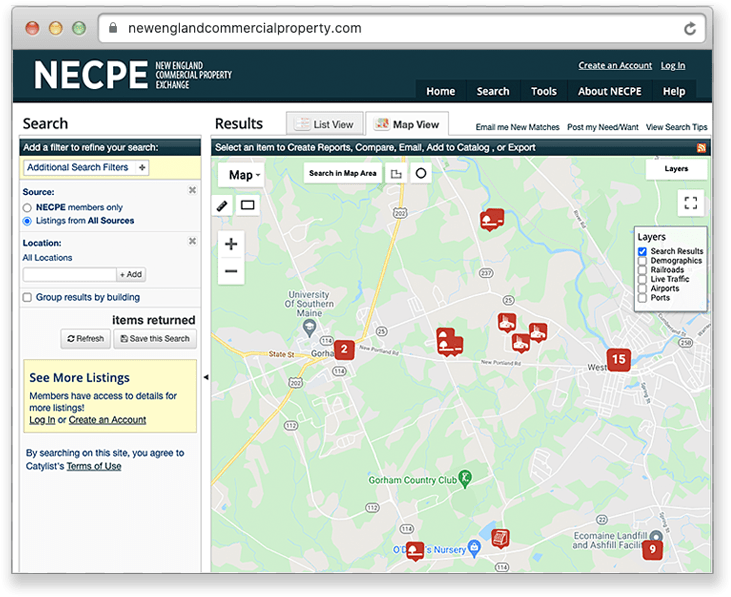Image resolution: width=731 pixels, height=597 pixels.
Task: Click Post my Need/Want link
Action: 602,127
